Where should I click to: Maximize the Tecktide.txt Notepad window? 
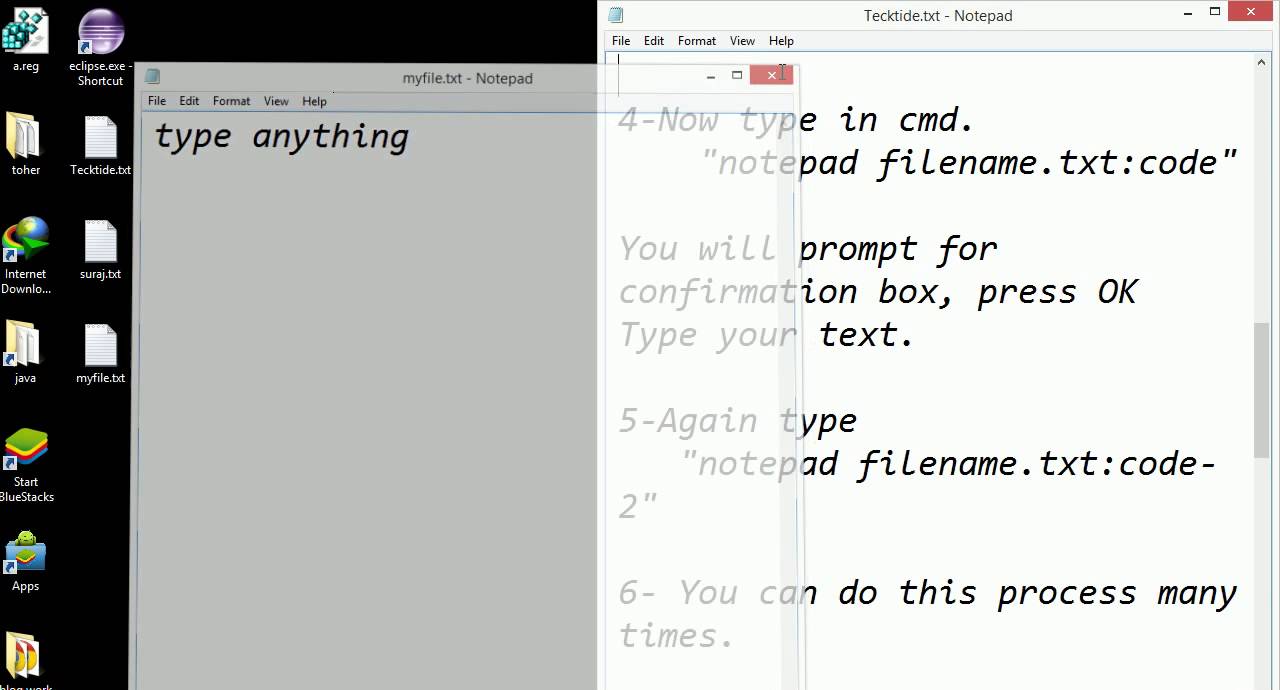point(1215,12)
